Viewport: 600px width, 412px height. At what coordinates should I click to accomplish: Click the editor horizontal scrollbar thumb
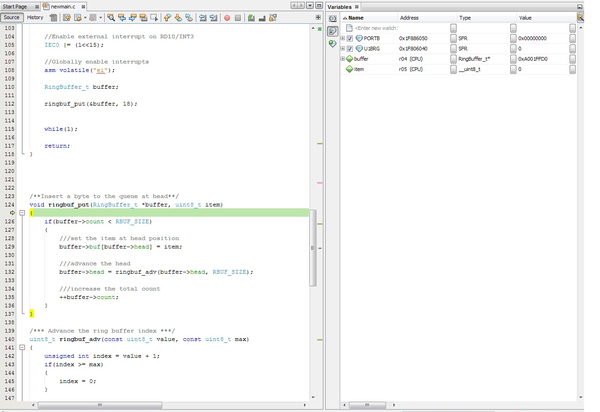pyautogui.click(x=100, y=405)
